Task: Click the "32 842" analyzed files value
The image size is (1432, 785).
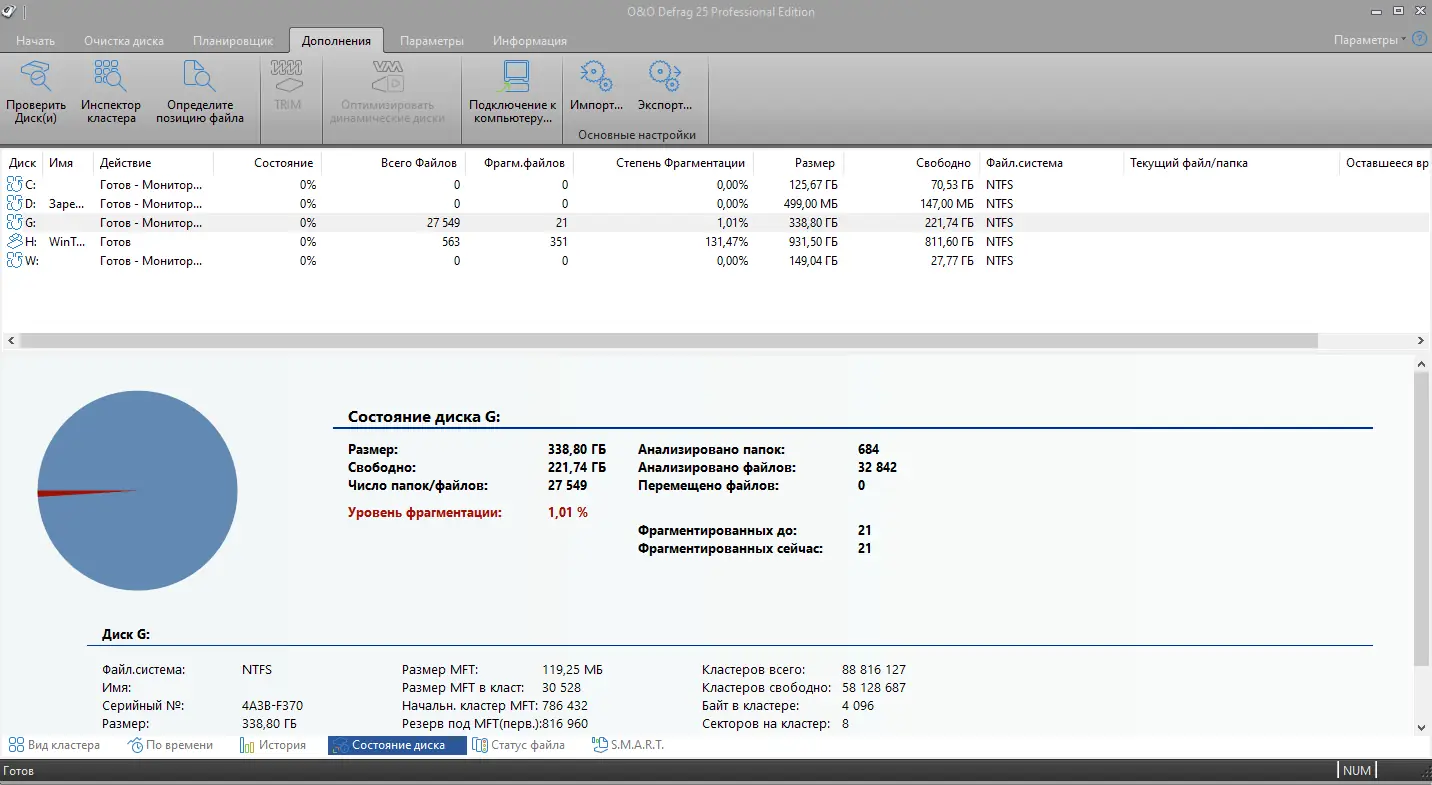Action: point(877,467)
